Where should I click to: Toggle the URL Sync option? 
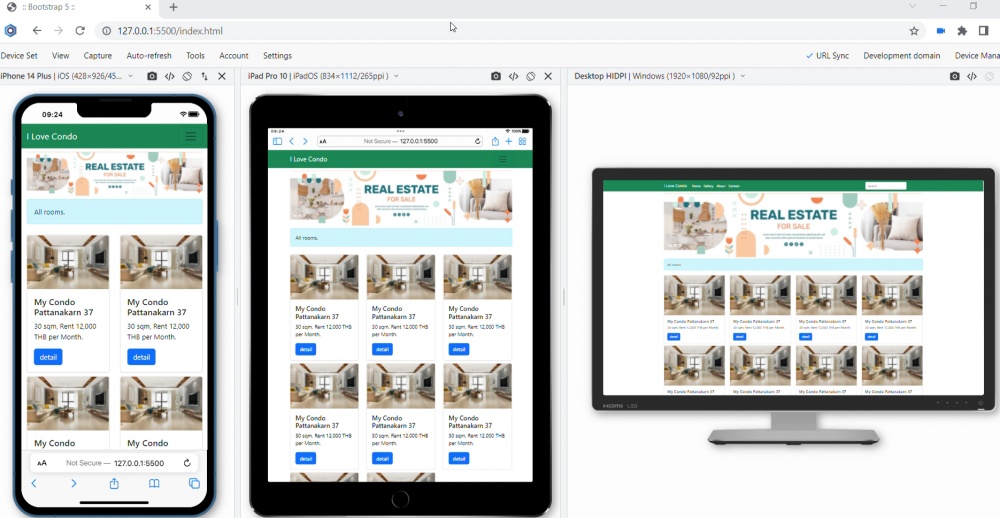tap(827, 56)
